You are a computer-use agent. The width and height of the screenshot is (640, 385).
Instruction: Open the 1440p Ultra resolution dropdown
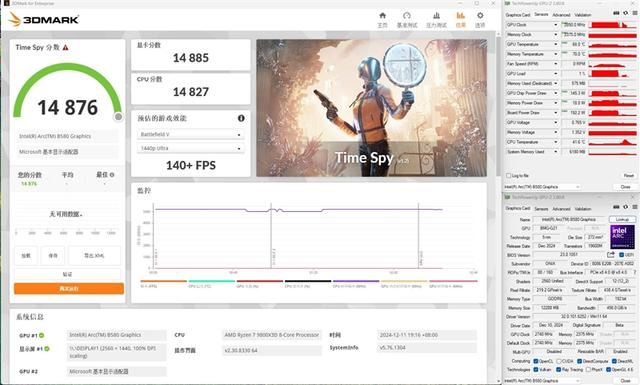click(191, 148)
